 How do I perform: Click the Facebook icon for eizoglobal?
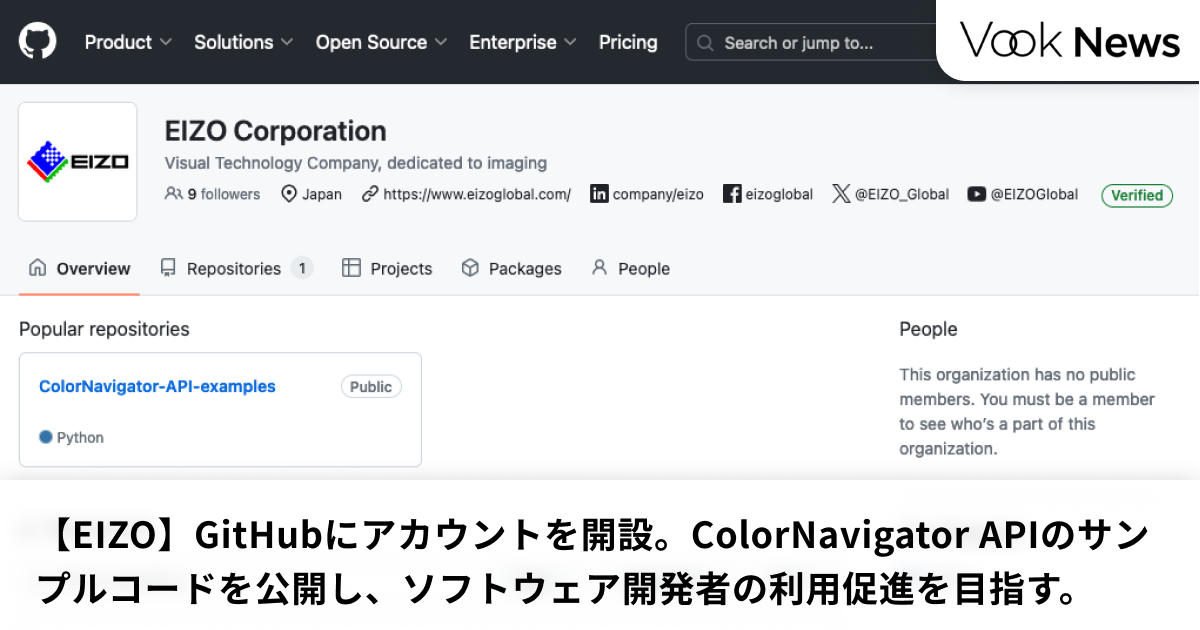point(733,194)
